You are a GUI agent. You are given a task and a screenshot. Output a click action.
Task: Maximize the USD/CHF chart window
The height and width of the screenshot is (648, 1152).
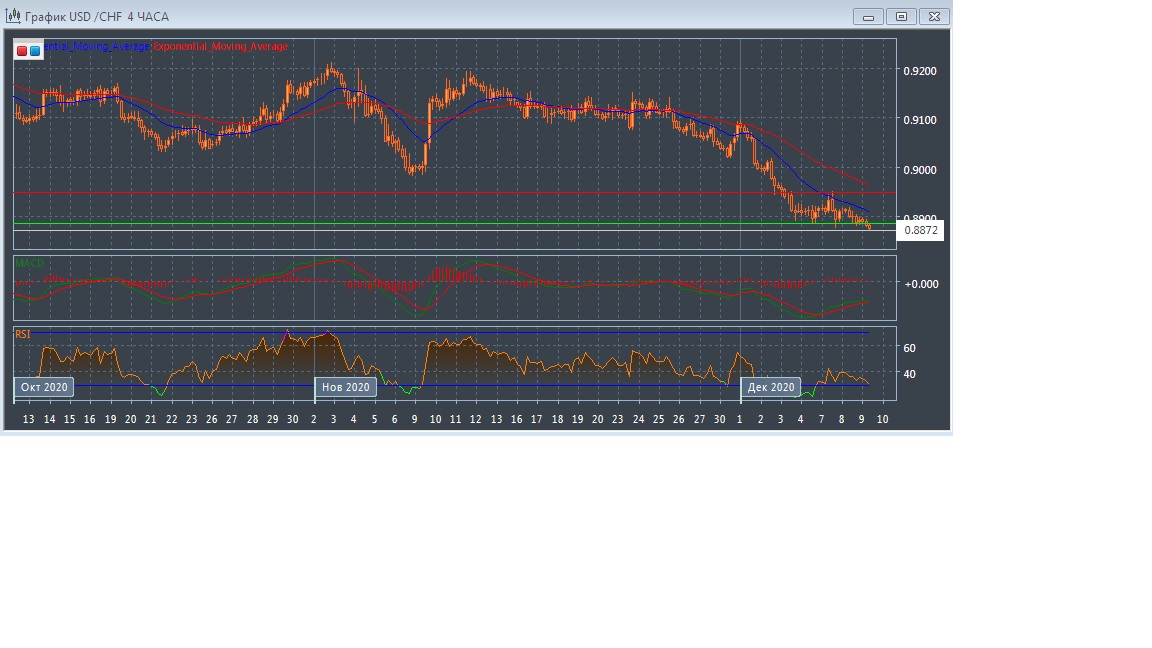(x=901, y=16)
